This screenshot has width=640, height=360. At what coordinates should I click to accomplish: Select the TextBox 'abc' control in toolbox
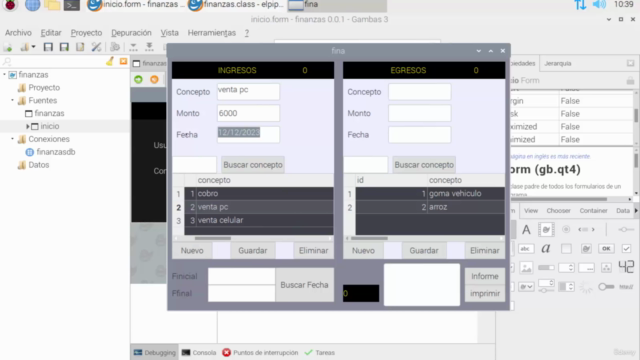pos(527,249)
